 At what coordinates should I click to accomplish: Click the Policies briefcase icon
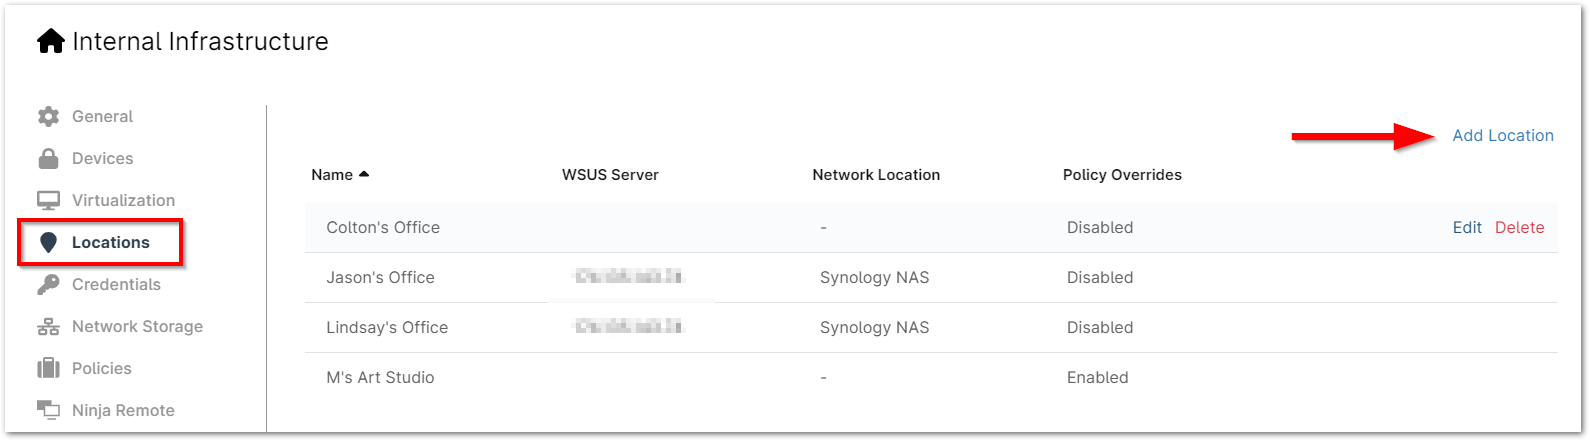(48, 369)
